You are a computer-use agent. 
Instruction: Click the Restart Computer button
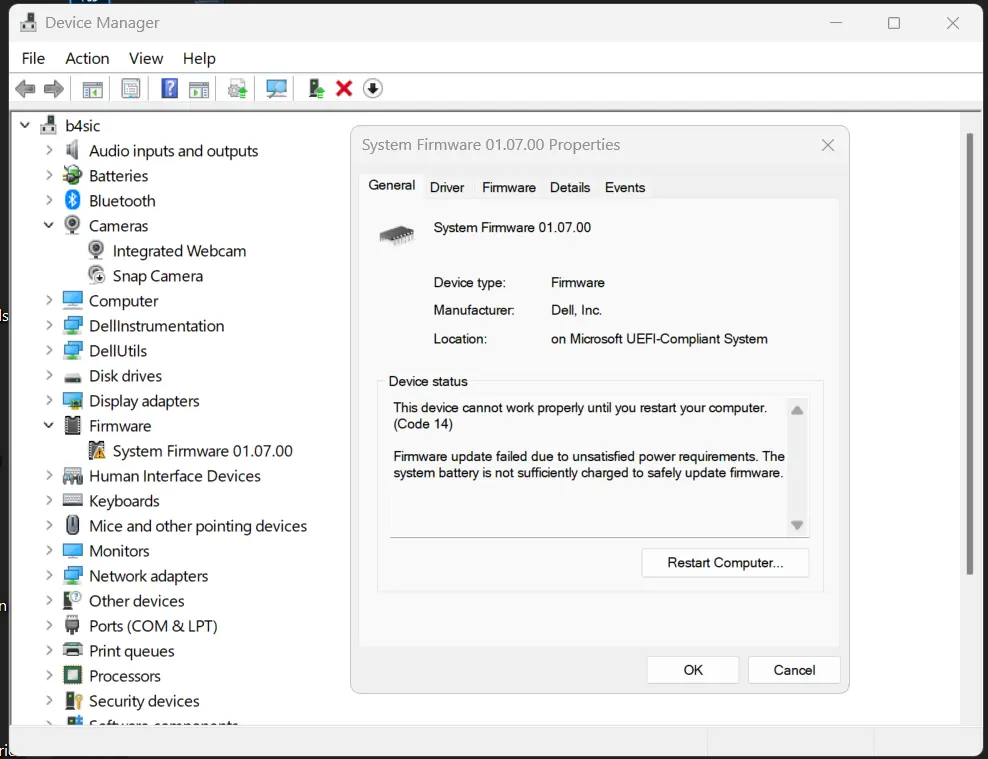pyautogui.click(x=725, y=562)
